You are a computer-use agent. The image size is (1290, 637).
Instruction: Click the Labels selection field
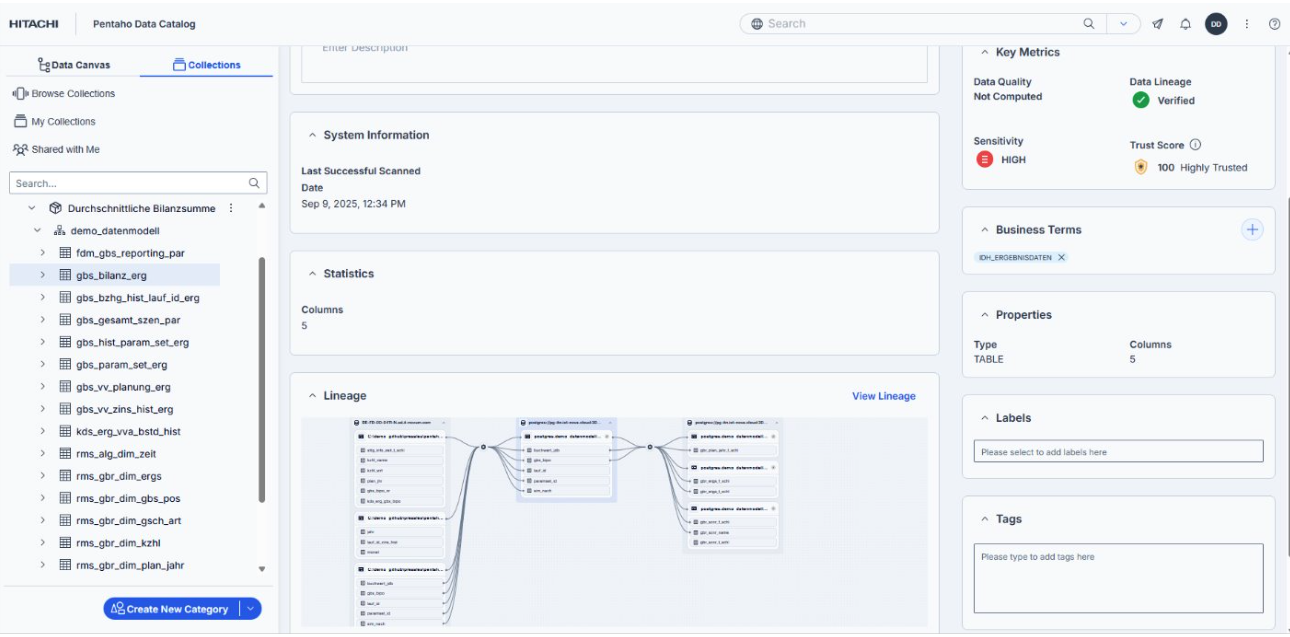[1117, 452]
